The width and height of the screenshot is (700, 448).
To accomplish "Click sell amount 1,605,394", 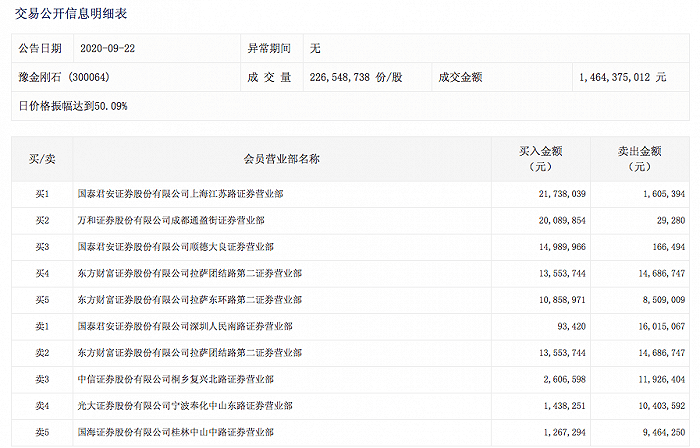I will pos(664,194).
